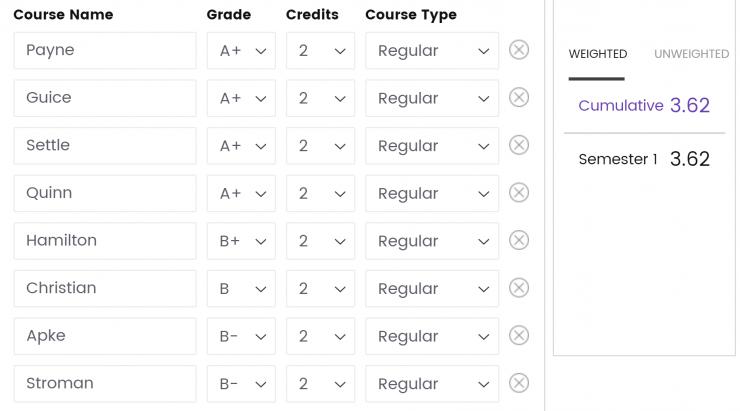The width and height of the screenshot is (740, 411).
Task: Select the Weighted tab
Action: coord(597,54)
